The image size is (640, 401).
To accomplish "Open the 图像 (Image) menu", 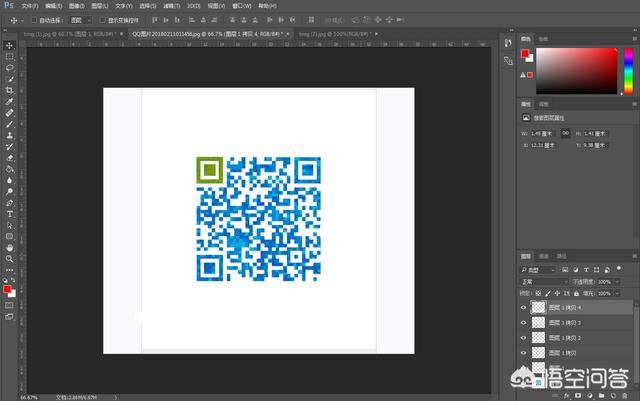I will click(77, 6).
